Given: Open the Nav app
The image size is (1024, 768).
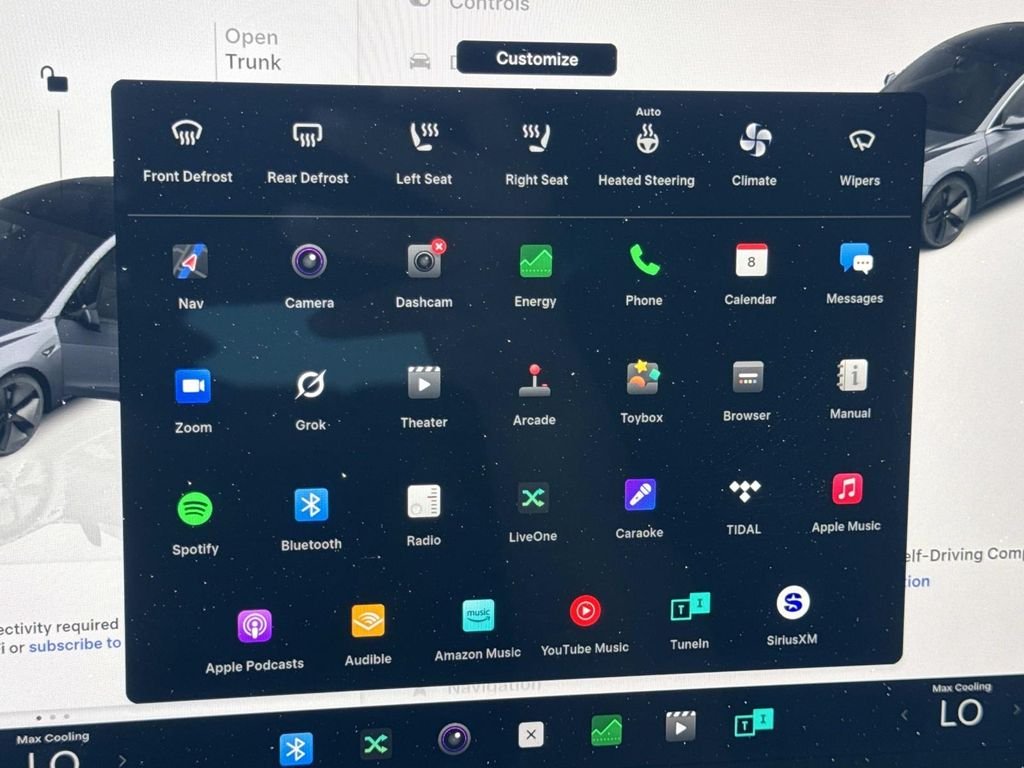Looking at the screenshot, I should coord(190,275).
